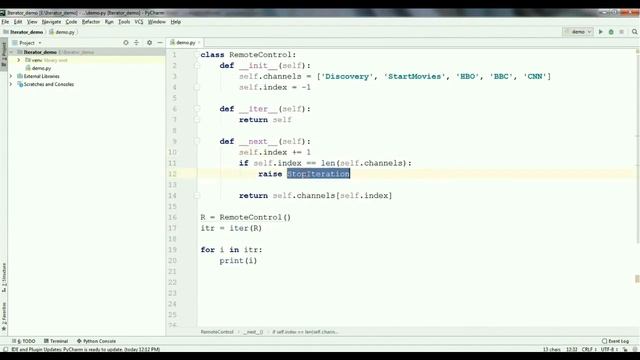Open the View menu
Screen dimensions: 640x360
32,22
